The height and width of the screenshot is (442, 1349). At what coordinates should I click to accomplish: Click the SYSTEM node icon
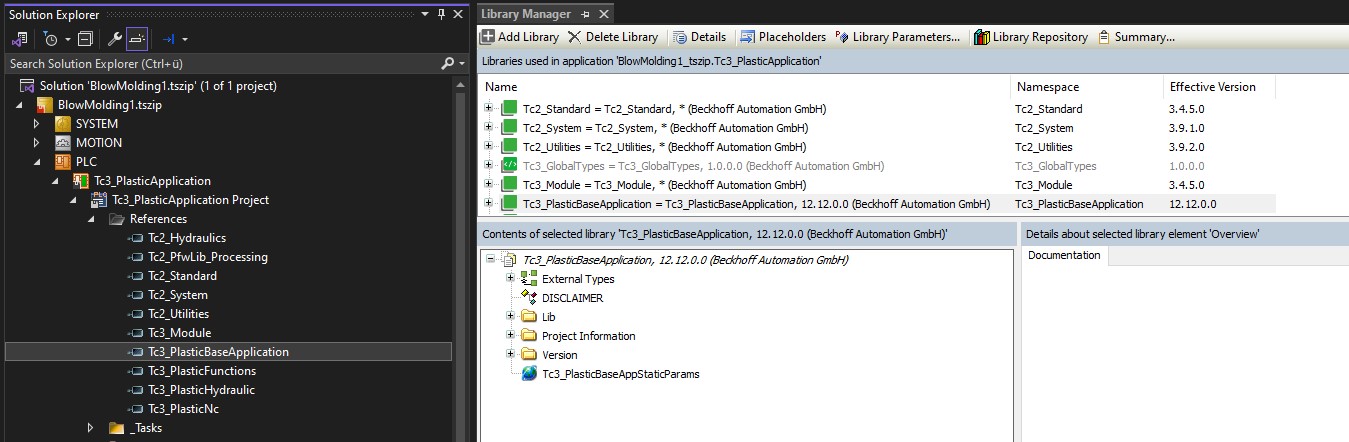[63, 124]
